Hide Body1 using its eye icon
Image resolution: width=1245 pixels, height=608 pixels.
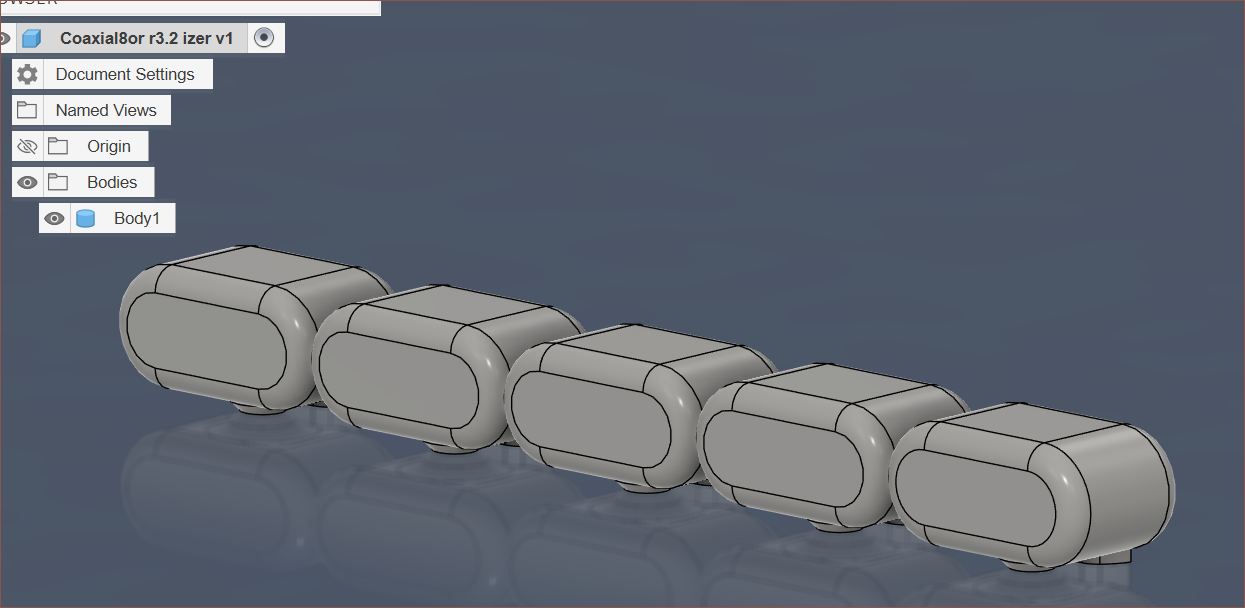[x=55, y=218]
